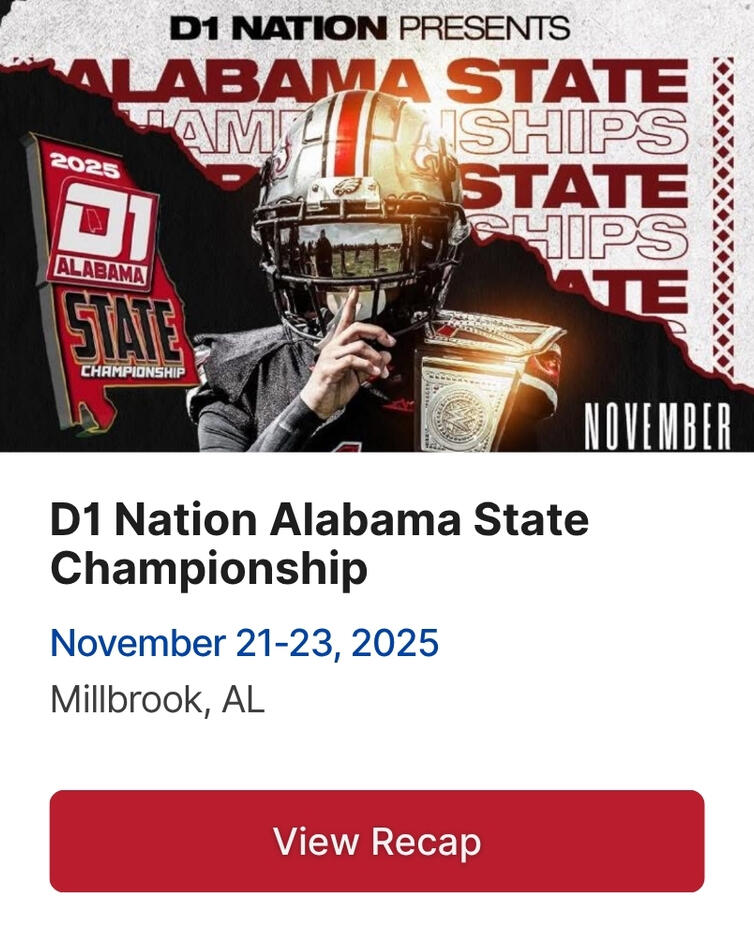Tap the 2025 label on state logo
The image size is (754, 941).
click(85, 166)
